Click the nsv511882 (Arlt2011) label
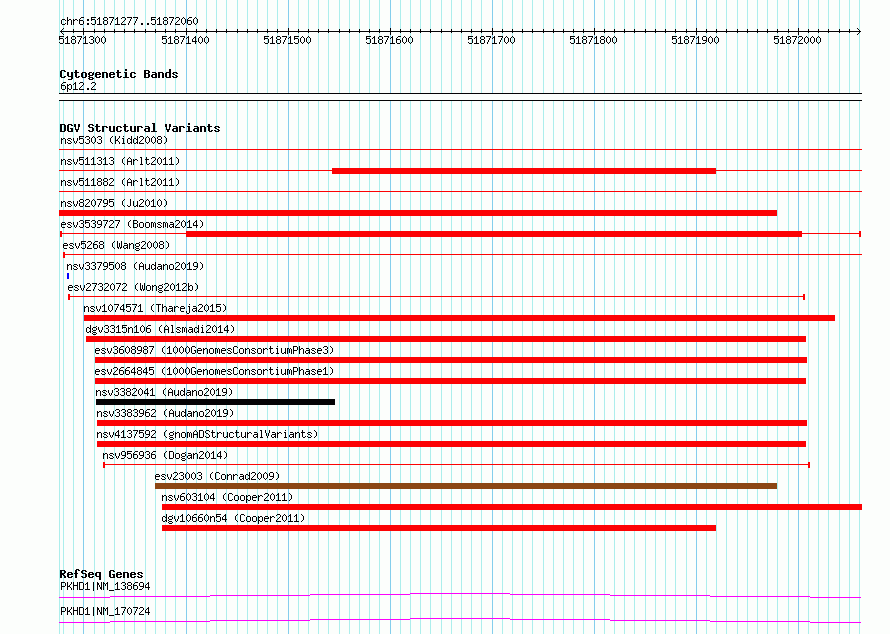This screenshot has width=890, height=634. 120,182
